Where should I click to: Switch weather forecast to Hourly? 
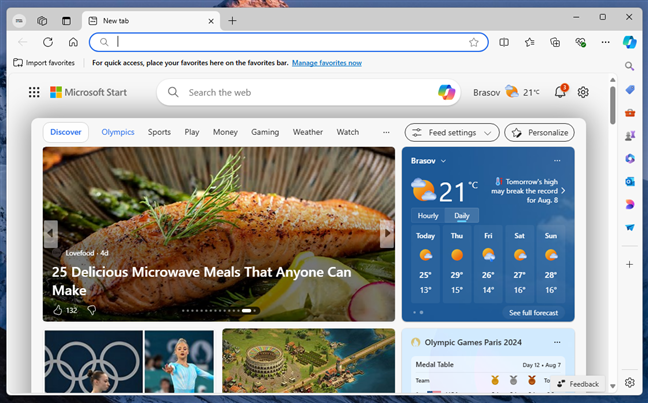point(428,216)
